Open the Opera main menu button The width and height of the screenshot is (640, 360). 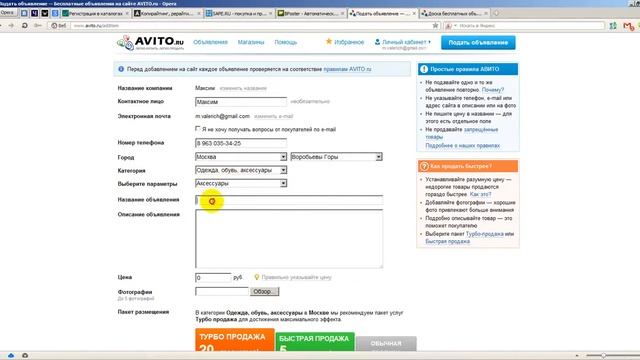pyautogui.click(x=7, y=13)
